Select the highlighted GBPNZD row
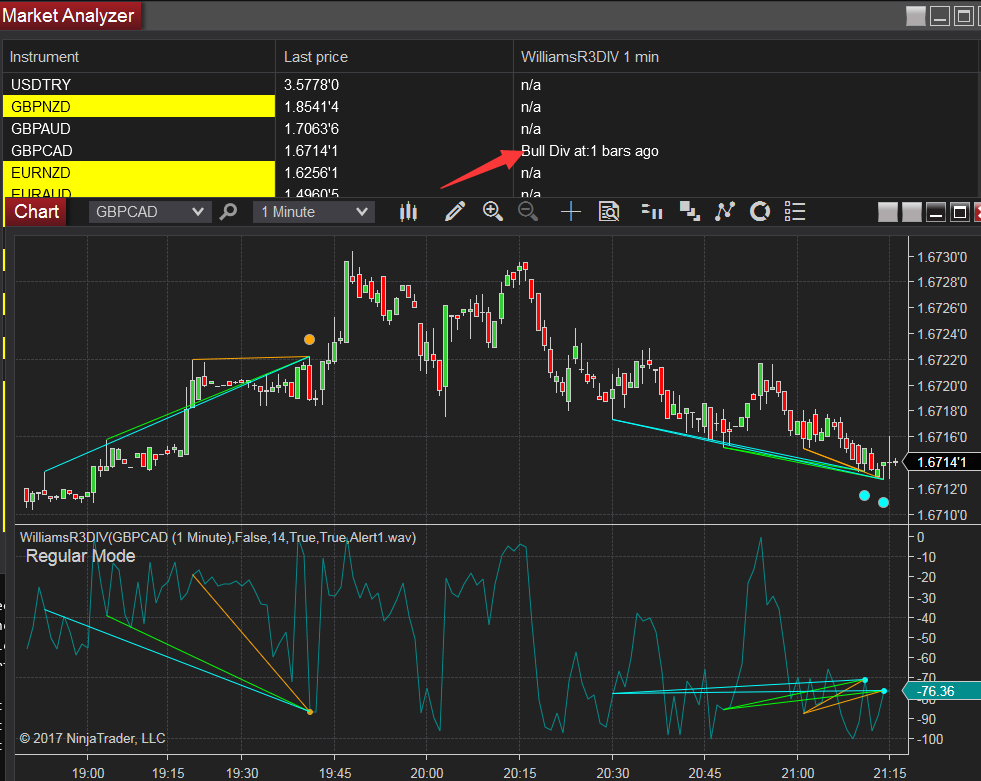This screenshot has width=981, height=781. click(x=139, y=106)
